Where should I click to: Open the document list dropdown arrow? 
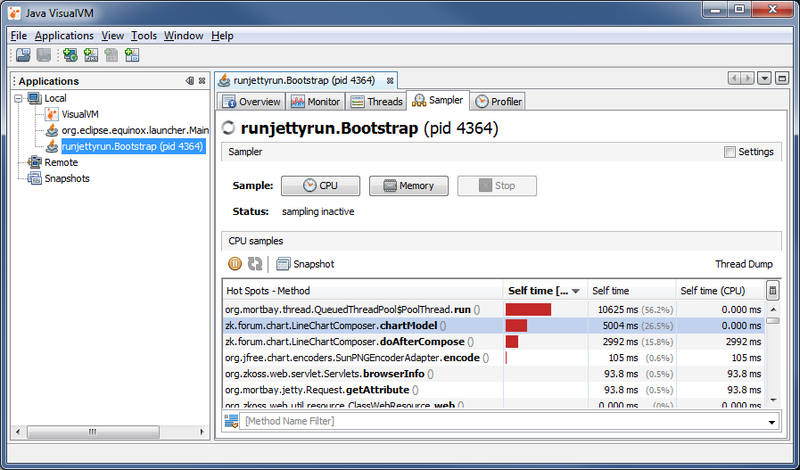click(764, 79)
